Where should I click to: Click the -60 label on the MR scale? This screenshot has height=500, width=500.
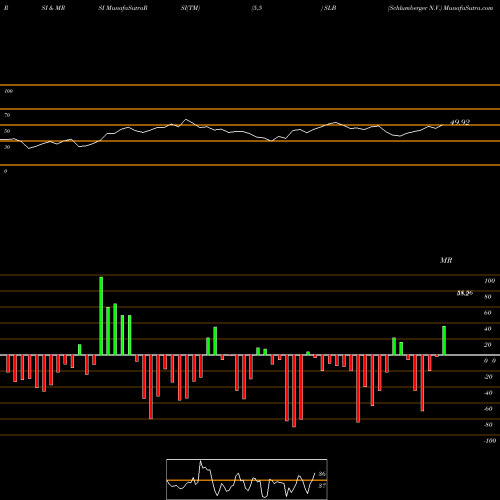(x=488, y=409)
